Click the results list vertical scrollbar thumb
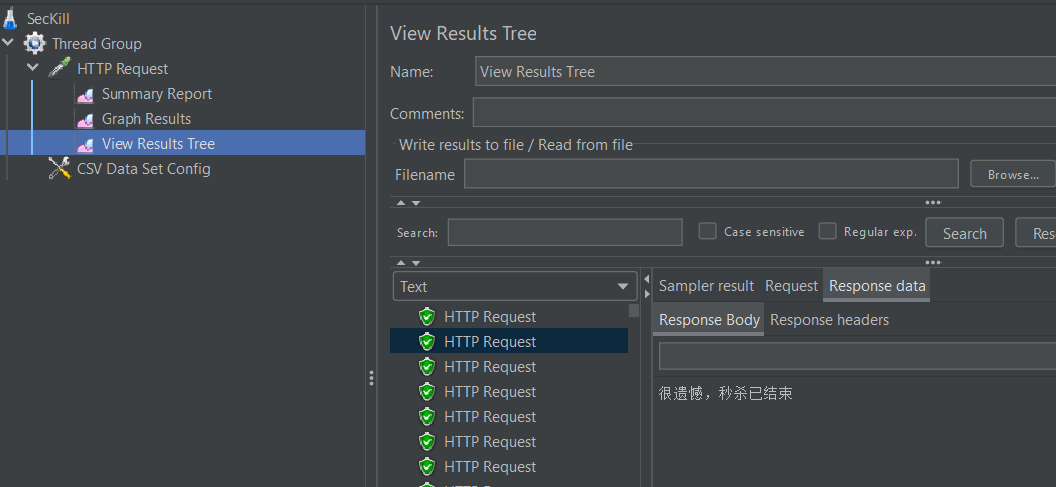This screenshot has height=487, width=1056. (x=634, y=311)
